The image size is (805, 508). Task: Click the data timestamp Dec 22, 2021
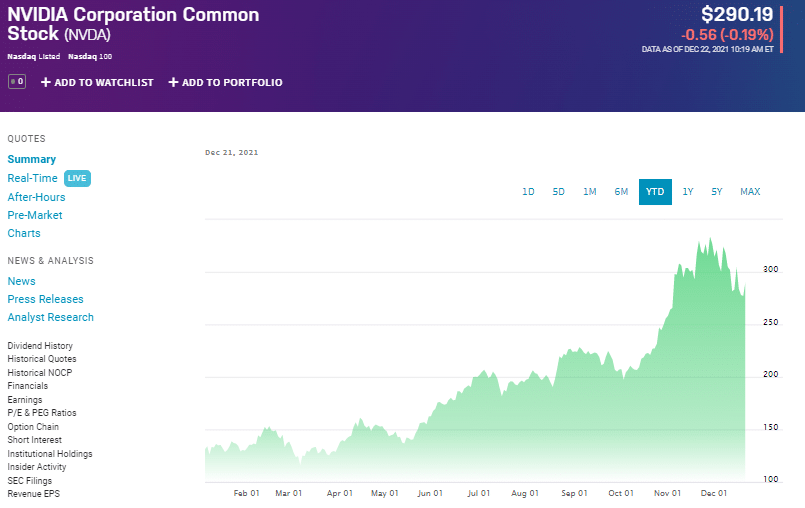click(708, 49)
